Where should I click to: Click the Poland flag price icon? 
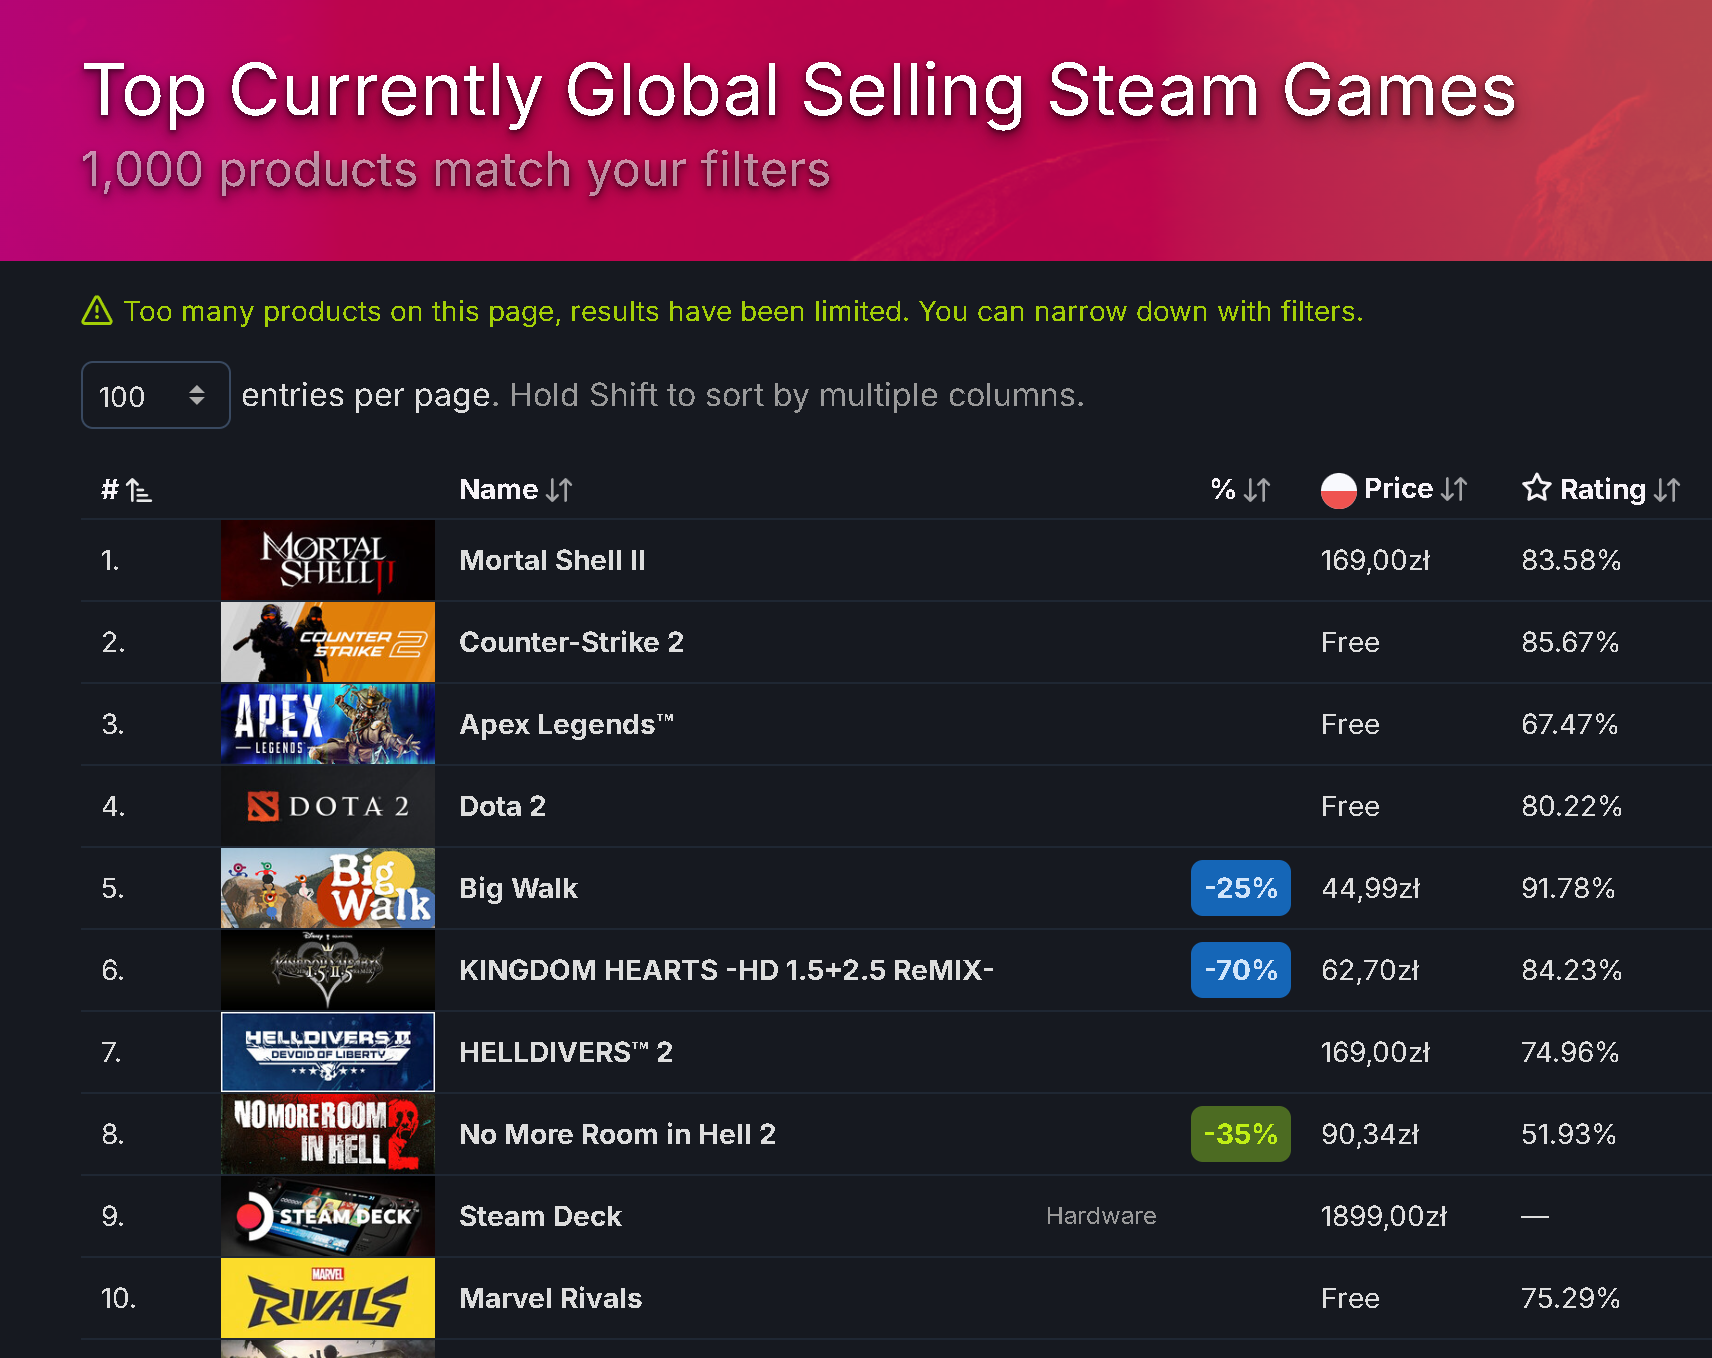coord(1338,490)
